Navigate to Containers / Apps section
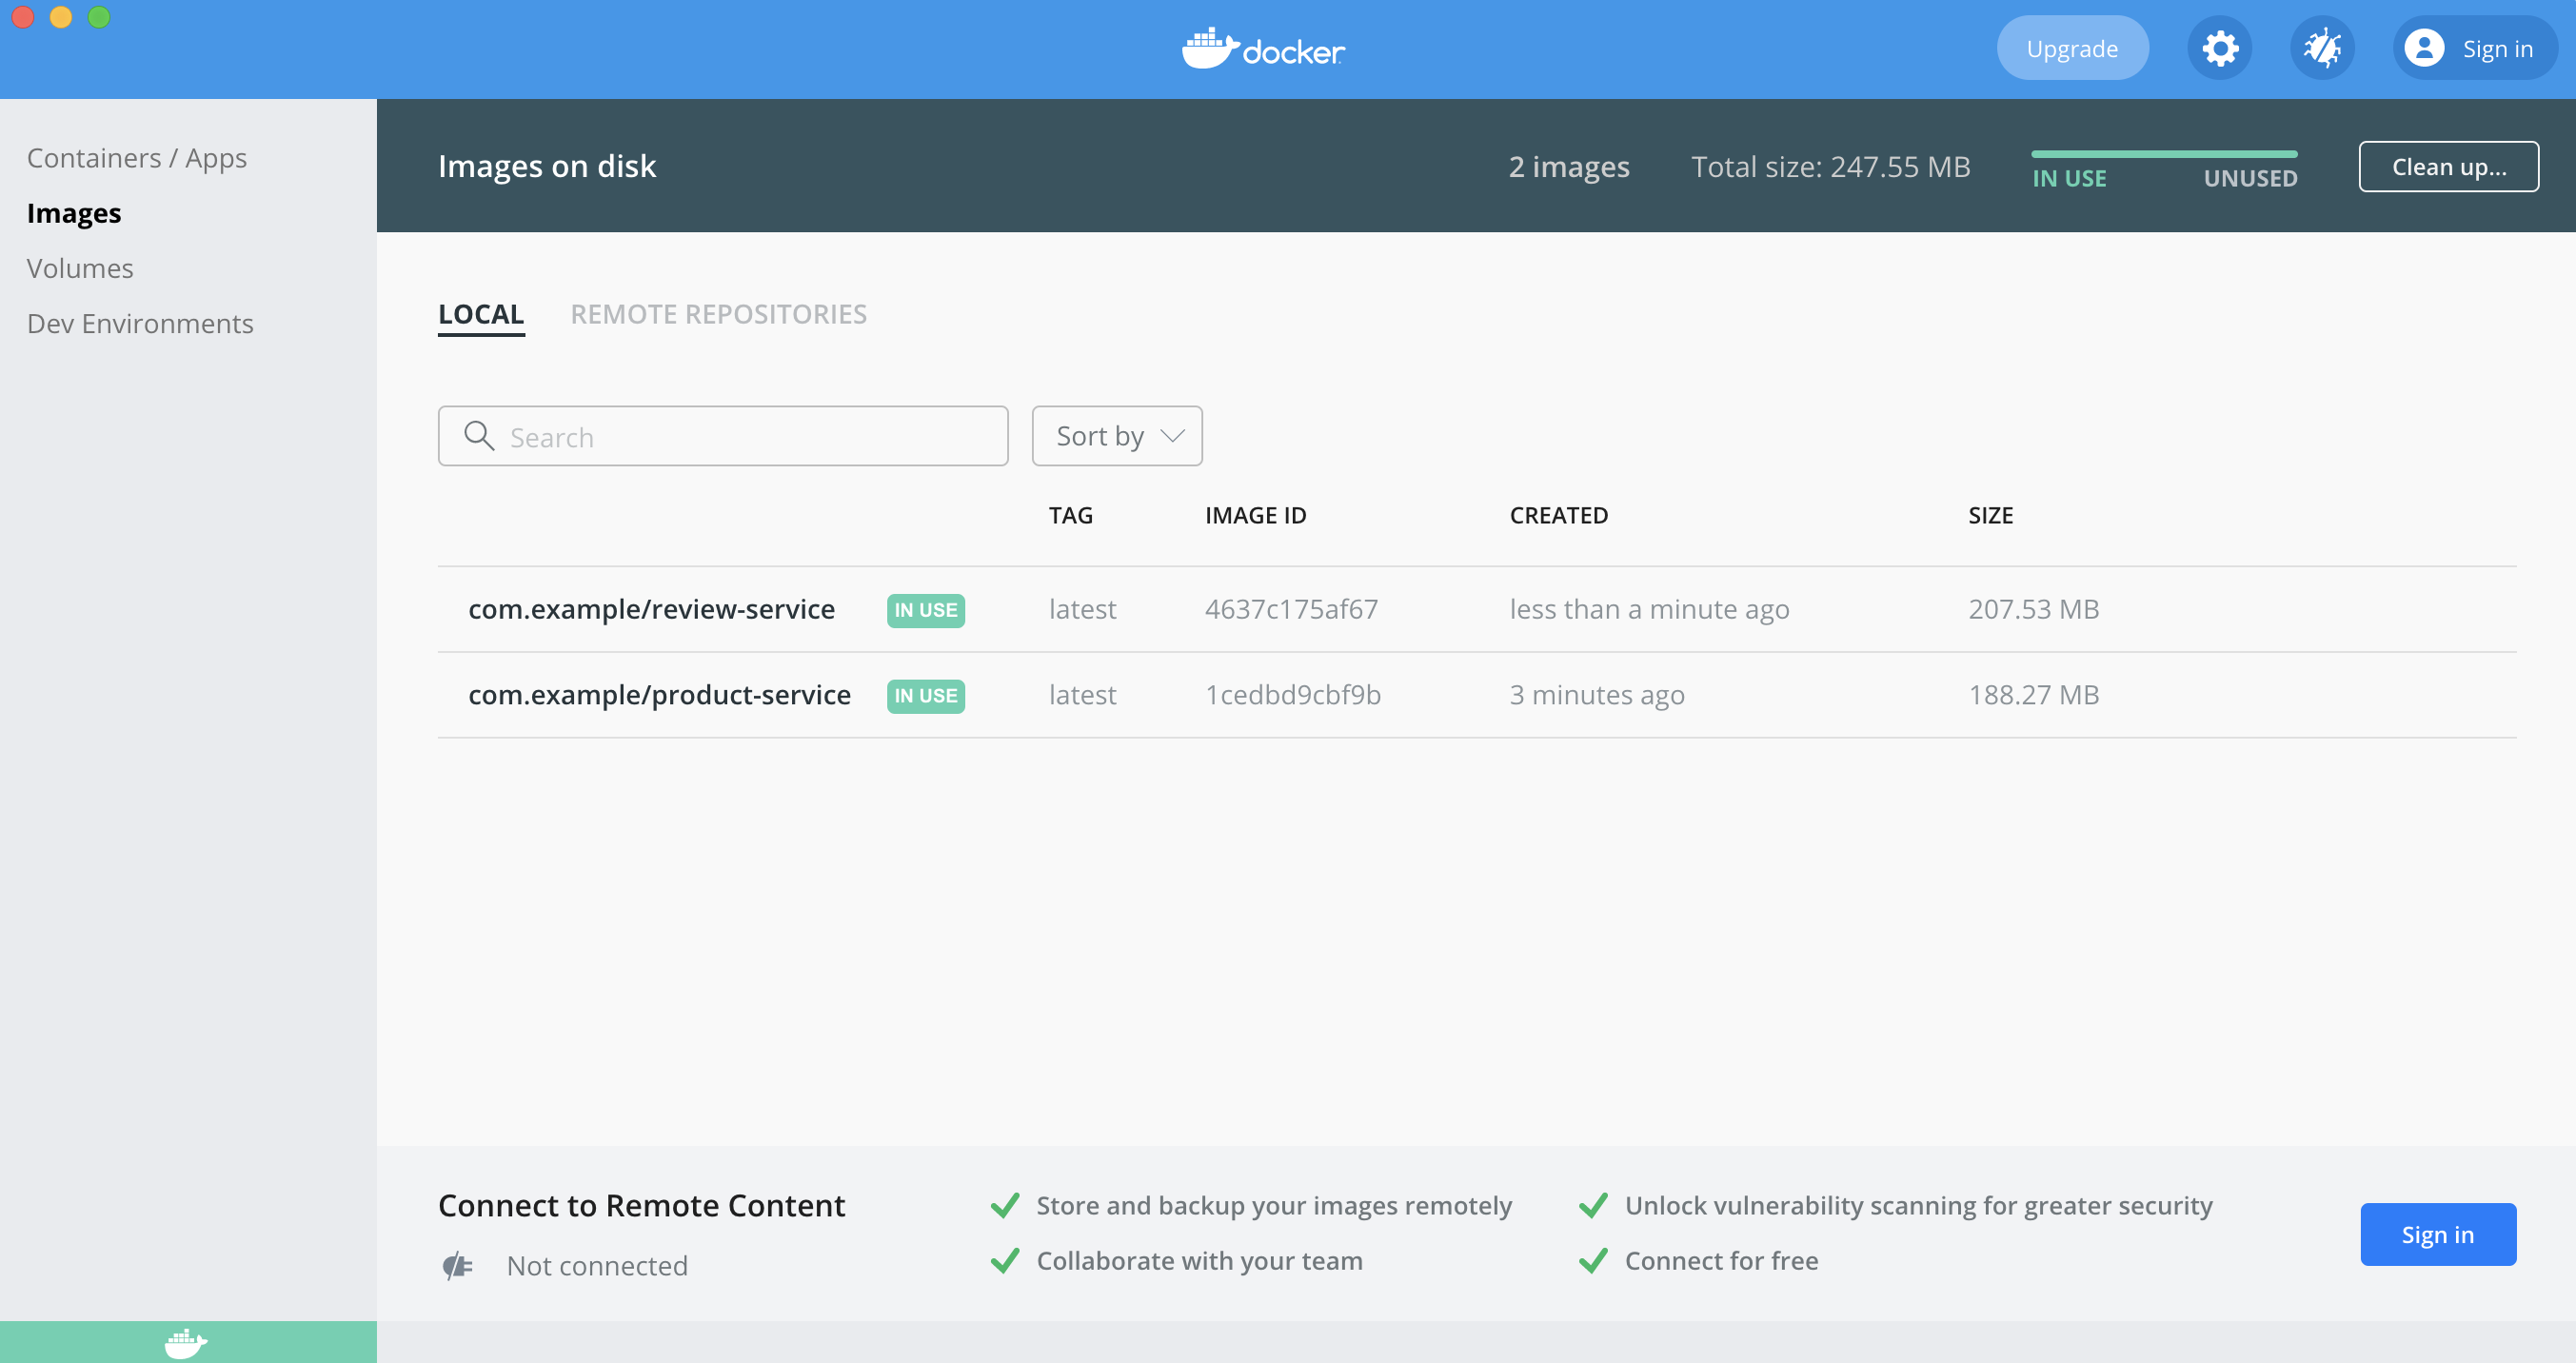This screenshot has width=2576, height=1363. 136,157
